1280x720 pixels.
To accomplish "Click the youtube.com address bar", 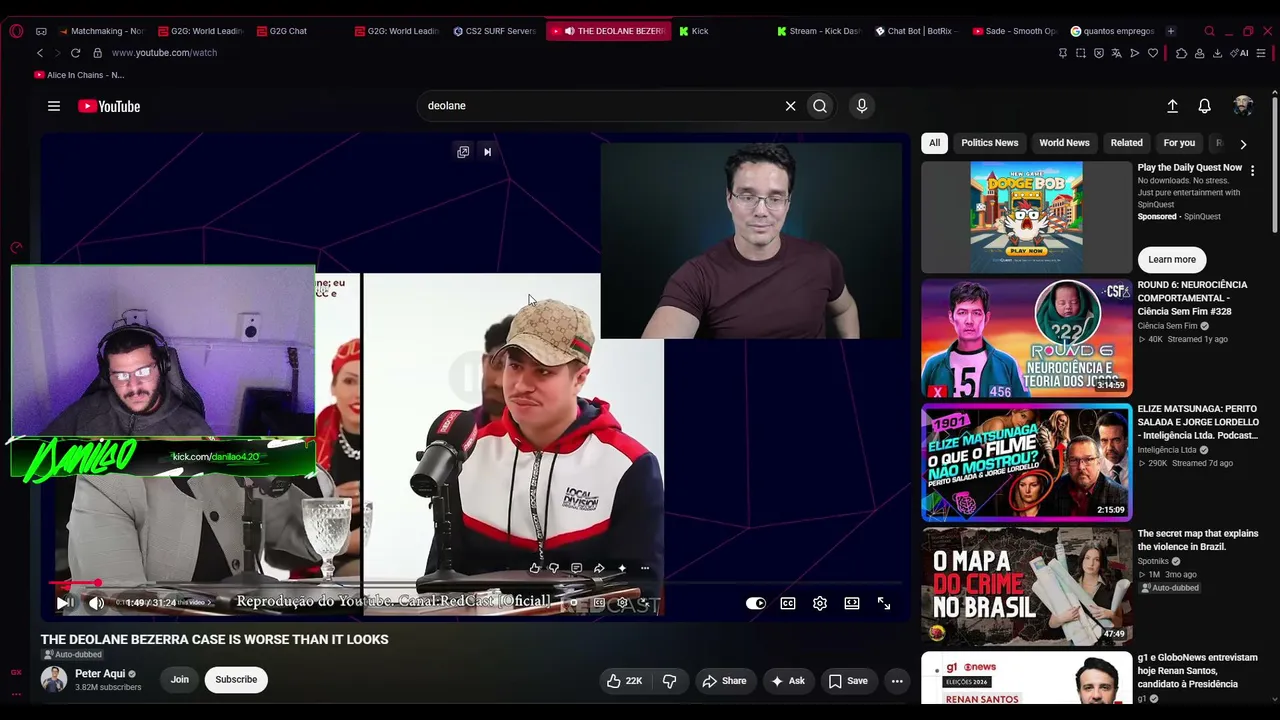I will pos(164,53).
